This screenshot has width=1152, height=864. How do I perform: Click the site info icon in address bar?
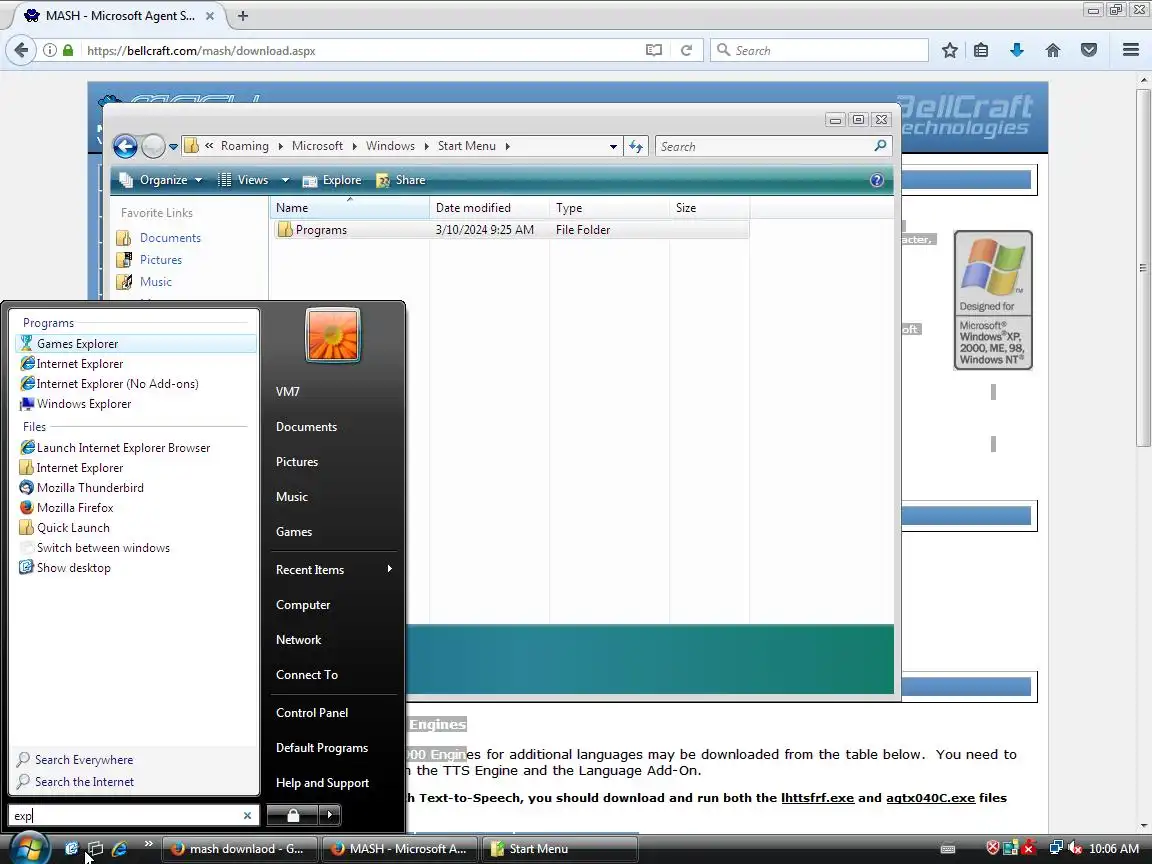pos(49,50)
